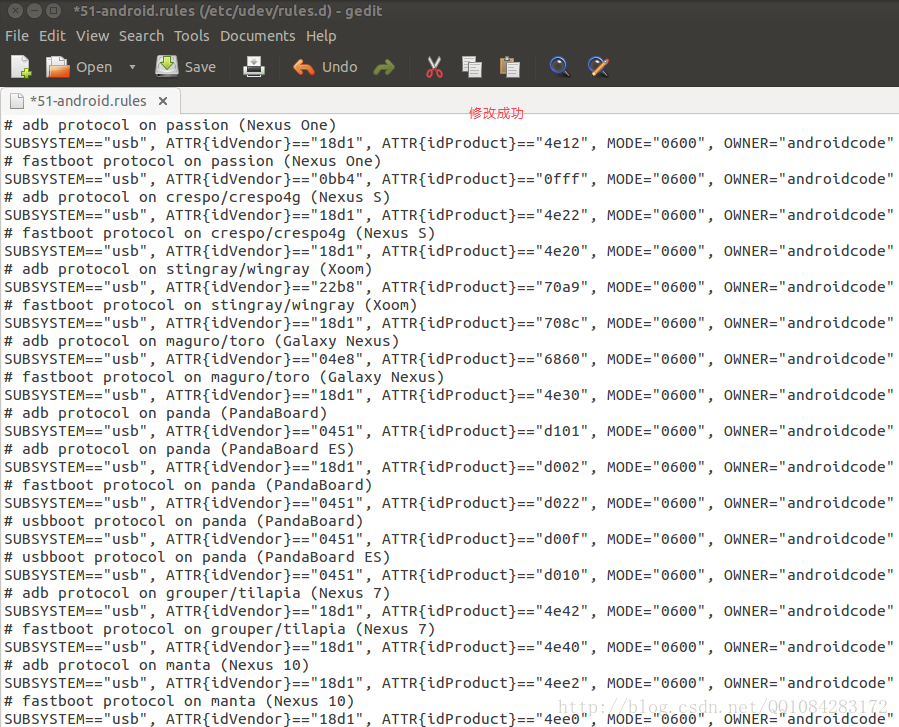This screenshot has height=727, width=899.
Task: Click the comment "adb protocol on passion (Nexus One)"
Action: pyautogui.click(x=179, y=125)
